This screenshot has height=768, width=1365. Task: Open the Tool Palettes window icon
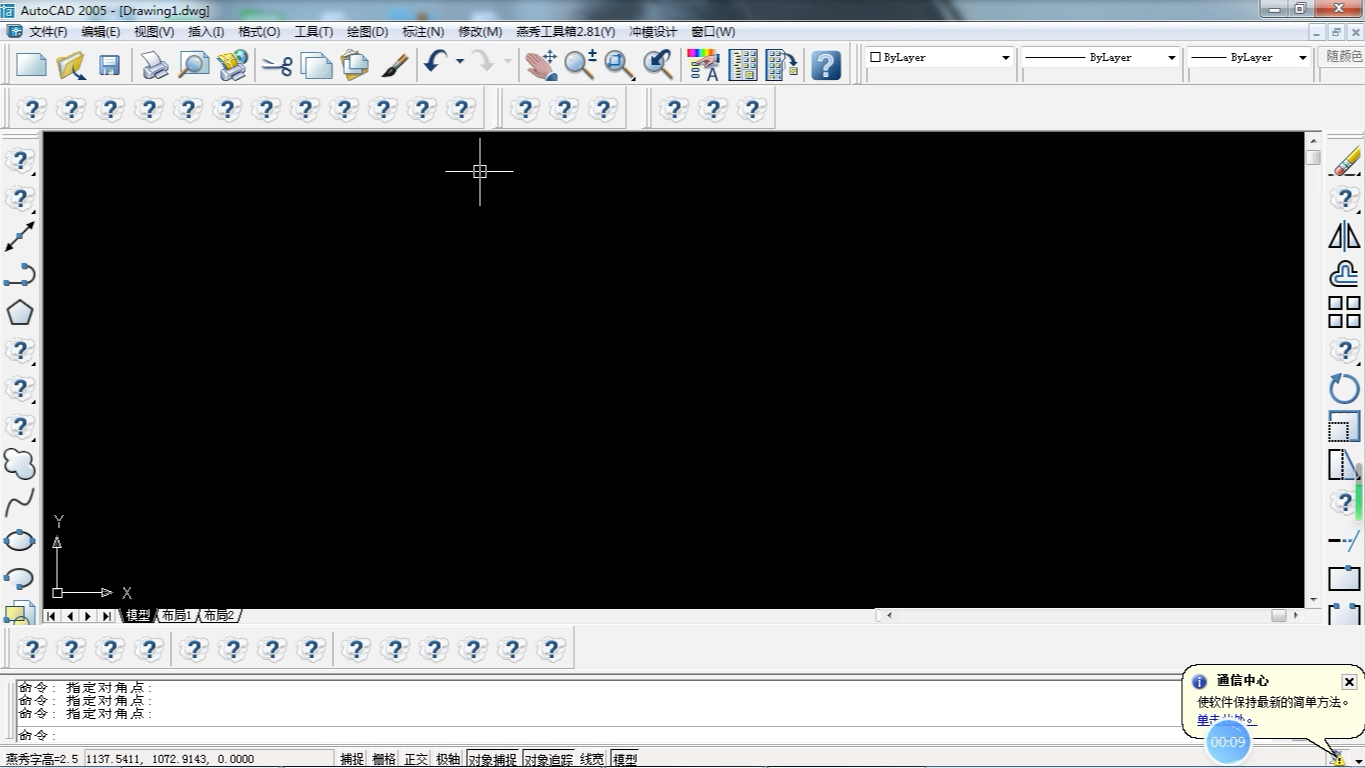pos(782,65)
